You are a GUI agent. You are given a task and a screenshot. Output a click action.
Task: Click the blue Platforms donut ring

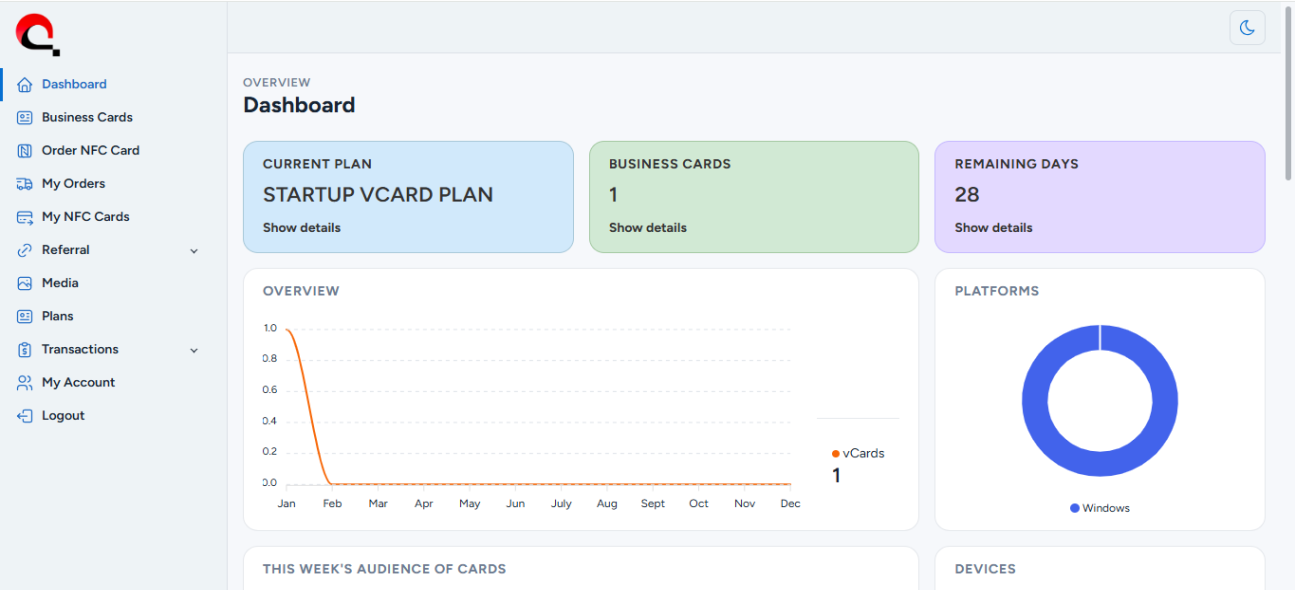coord(1035,400)
